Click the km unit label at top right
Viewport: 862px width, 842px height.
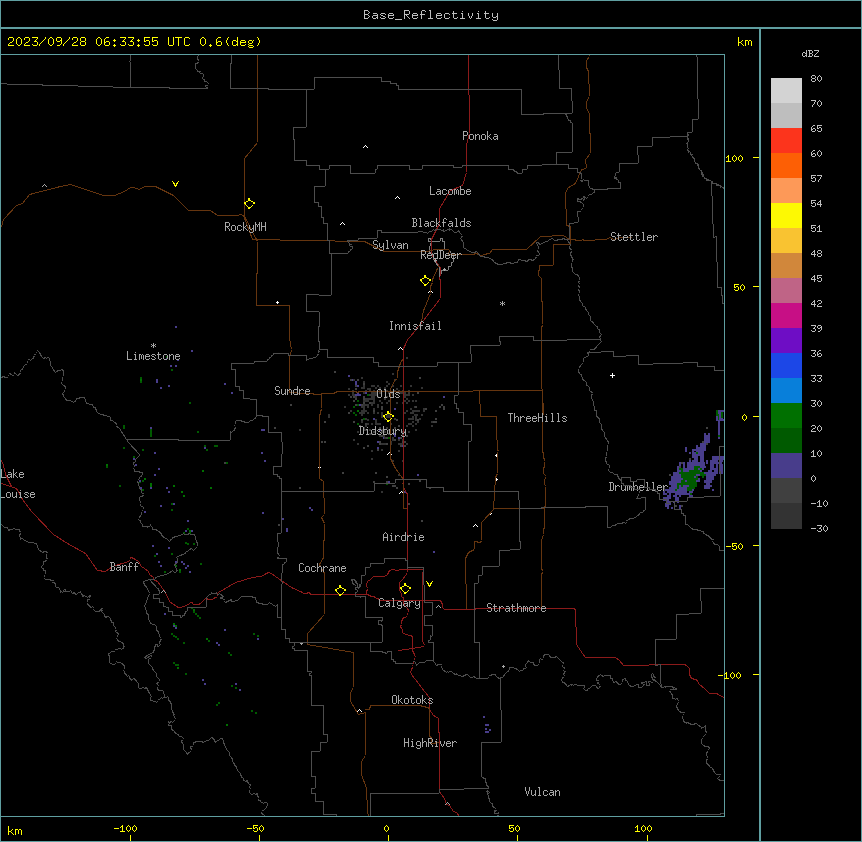[744, 42]
